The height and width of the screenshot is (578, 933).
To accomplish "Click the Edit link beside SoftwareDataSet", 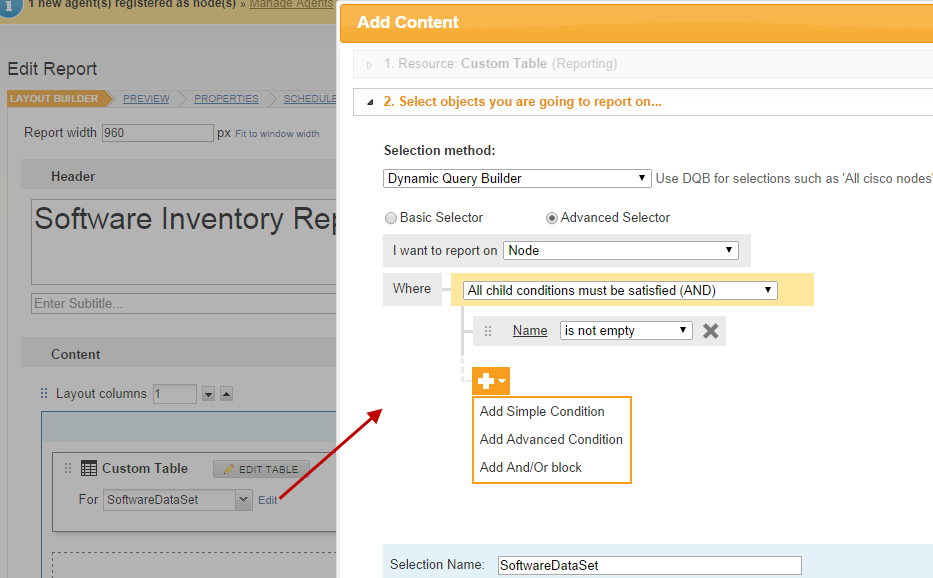I will click(267, 500).
